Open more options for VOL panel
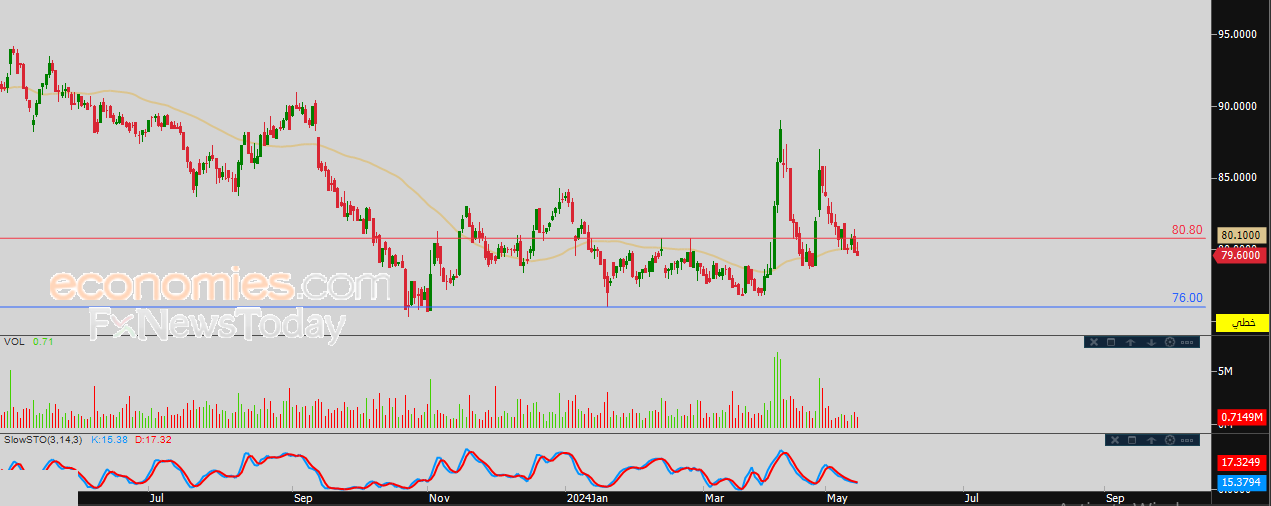Viewport: 1271px width, 506px height. [x=1187, y=342]
